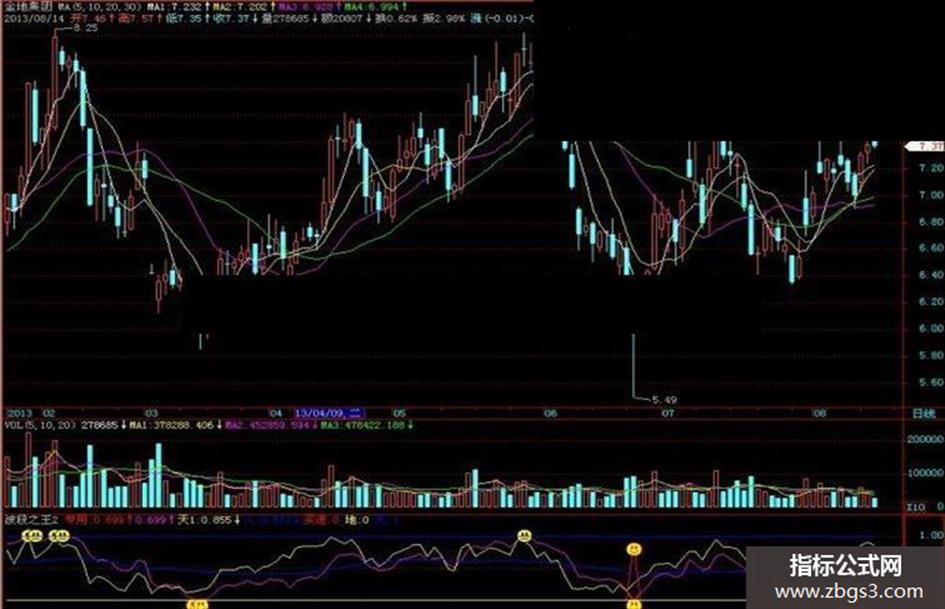Click the 日线 daily period label

923,414
